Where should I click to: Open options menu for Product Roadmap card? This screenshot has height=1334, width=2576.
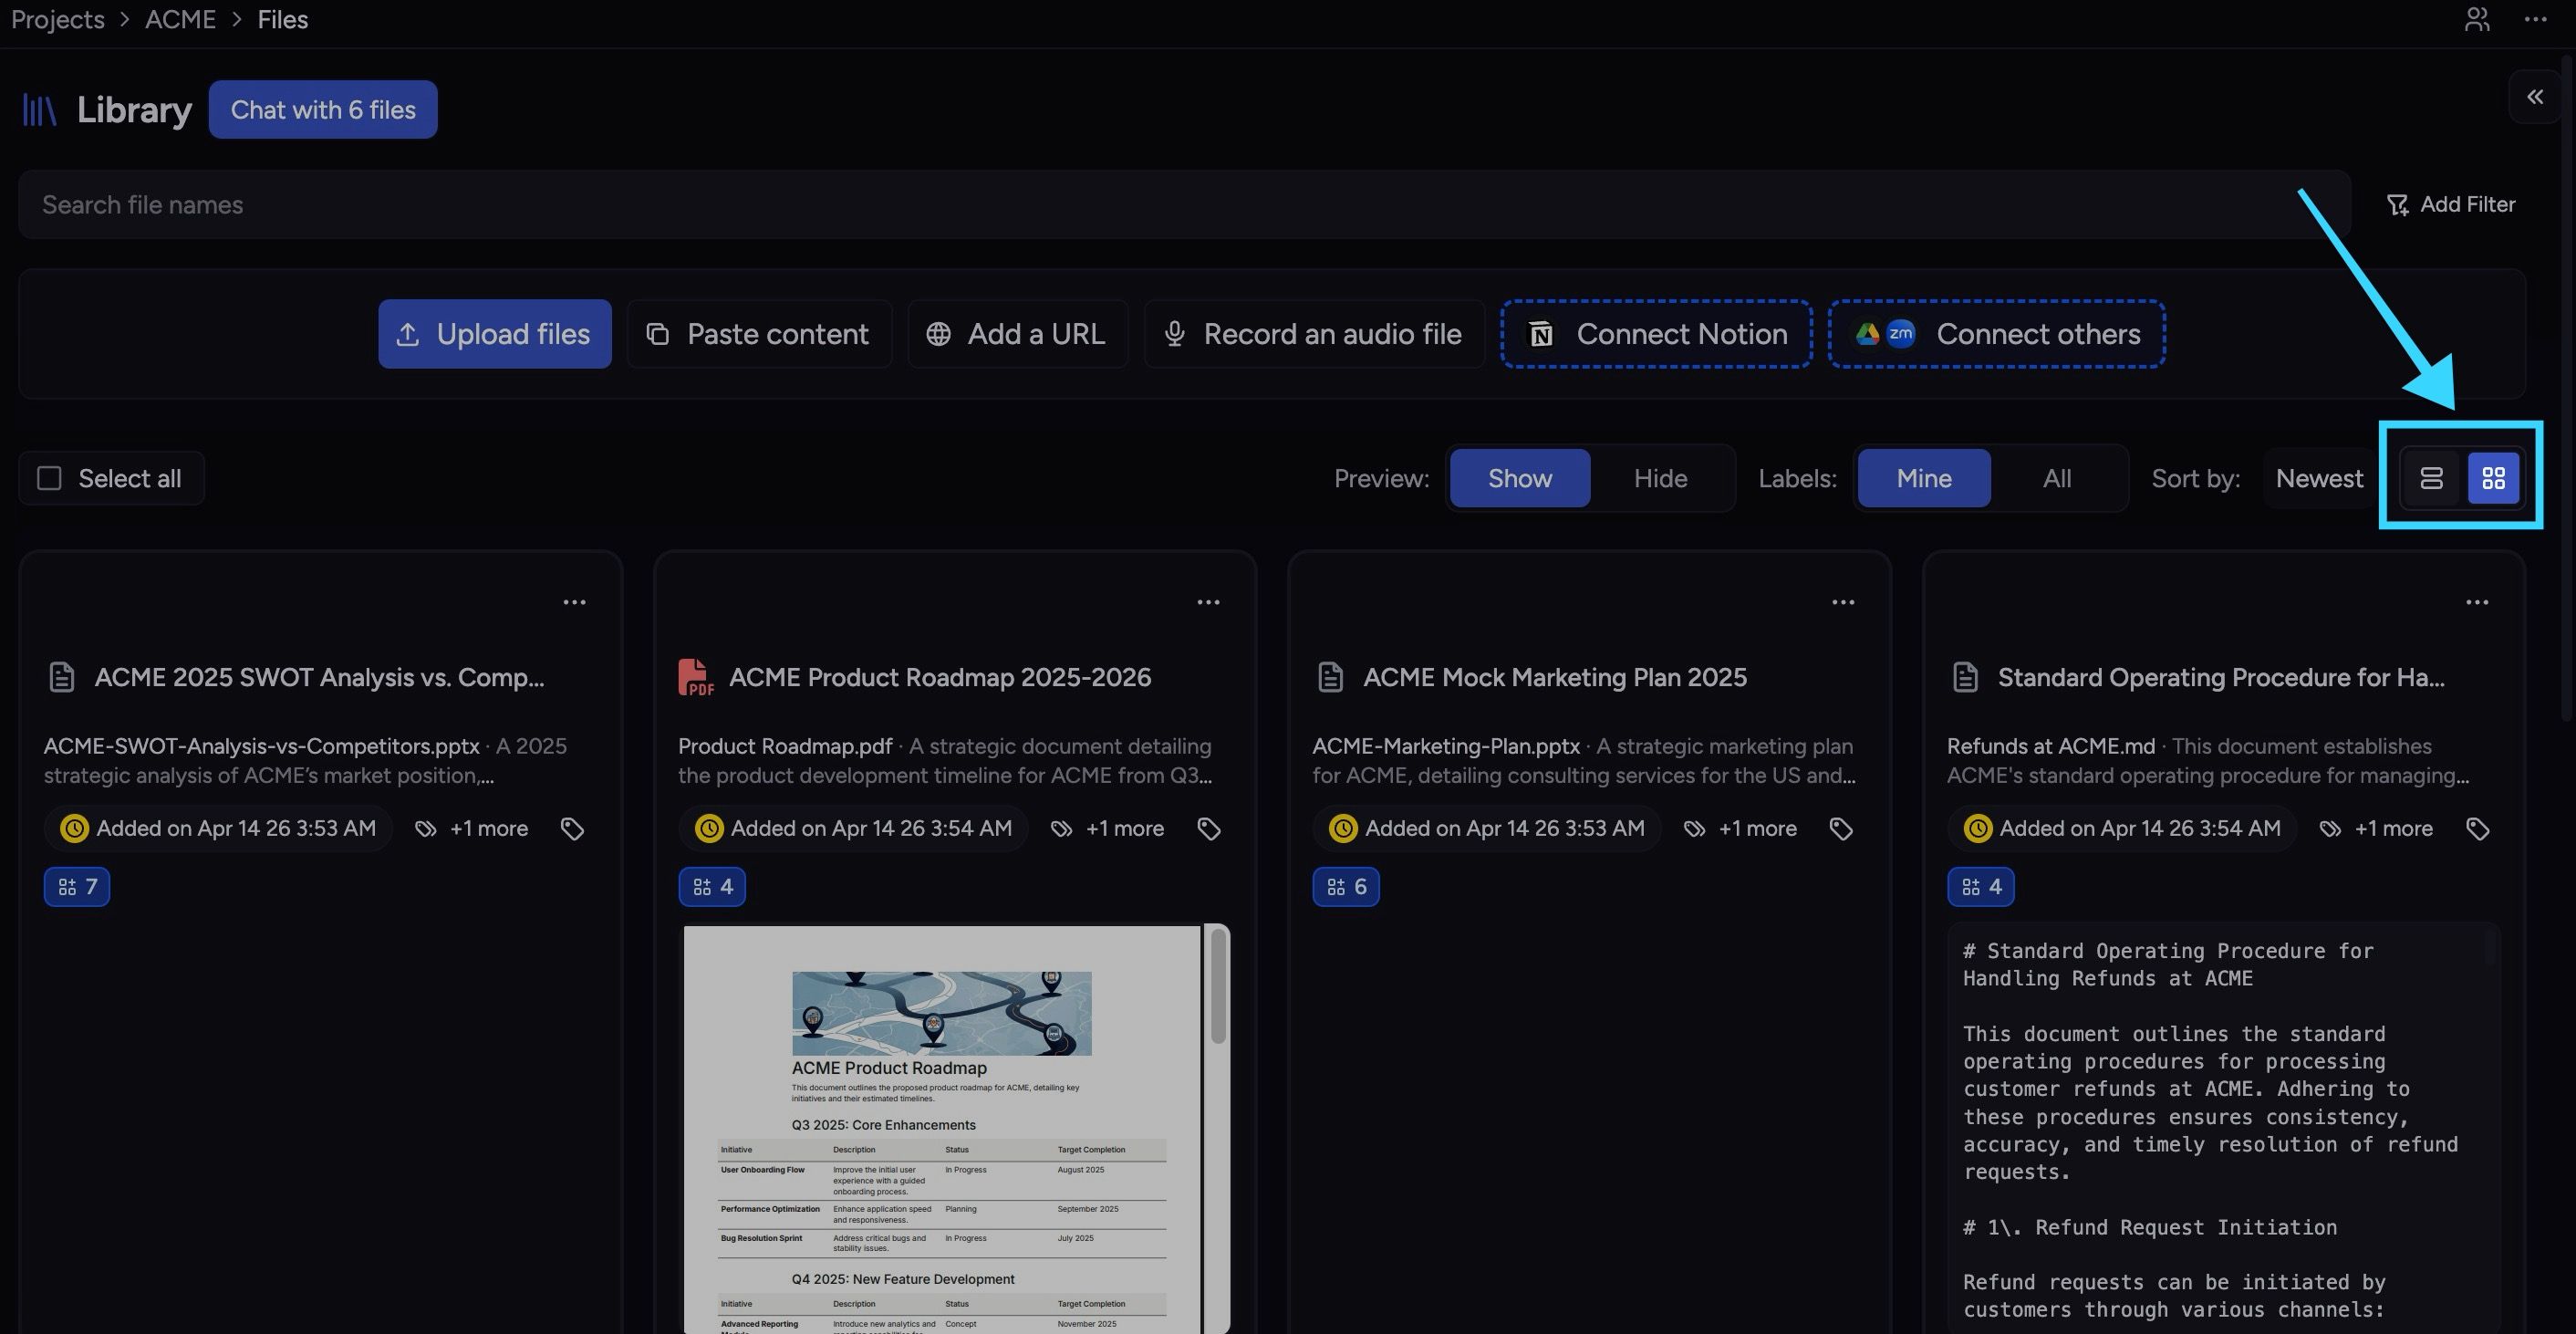pos(1208,602)
